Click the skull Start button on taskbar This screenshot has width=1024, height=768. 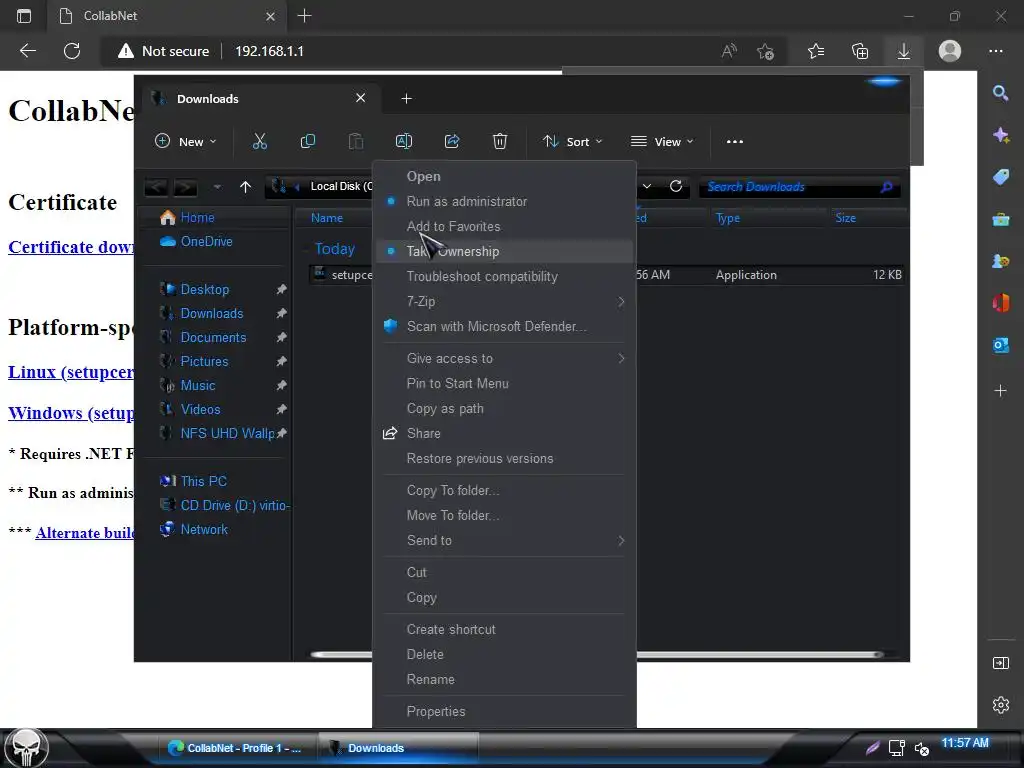[x=26, y=748]
